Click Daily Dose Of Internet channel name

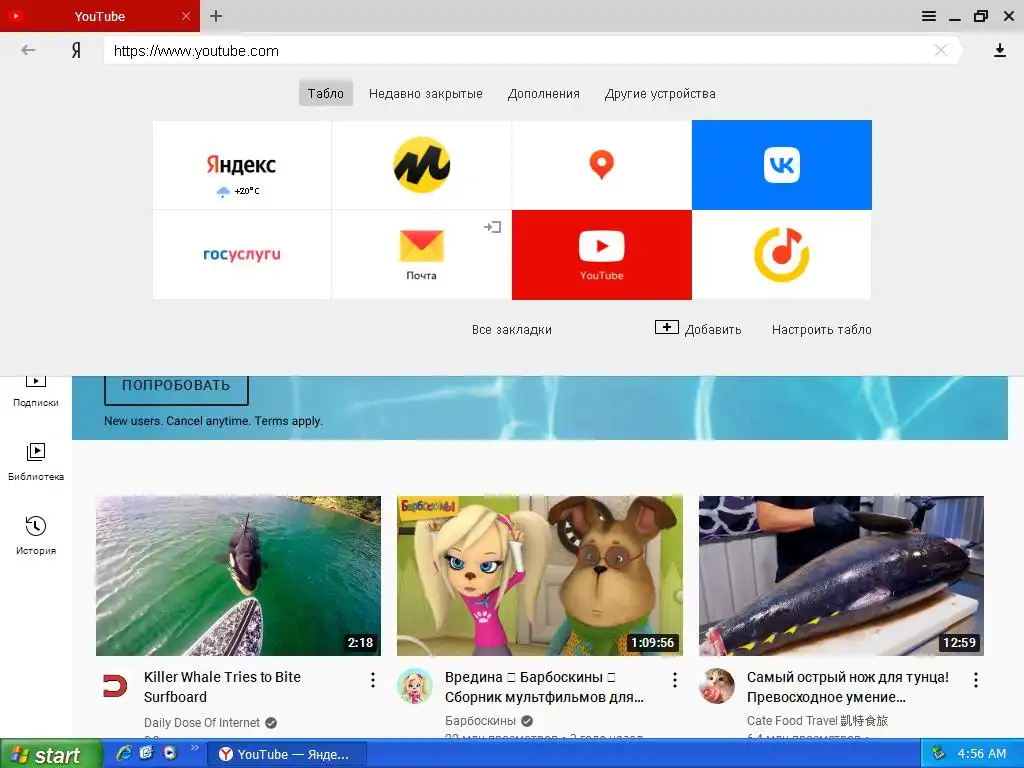coord(202,723)
